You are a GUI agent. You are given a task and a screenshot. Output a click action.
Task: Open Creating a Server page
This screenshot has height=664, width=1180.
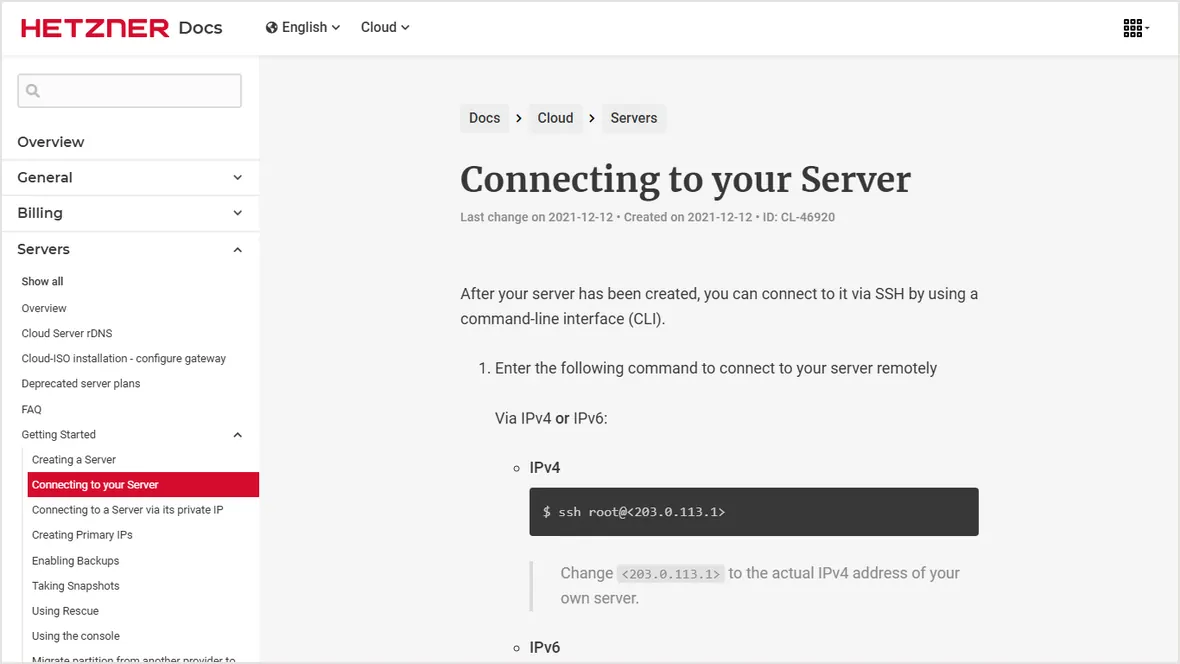coord(74,459)
